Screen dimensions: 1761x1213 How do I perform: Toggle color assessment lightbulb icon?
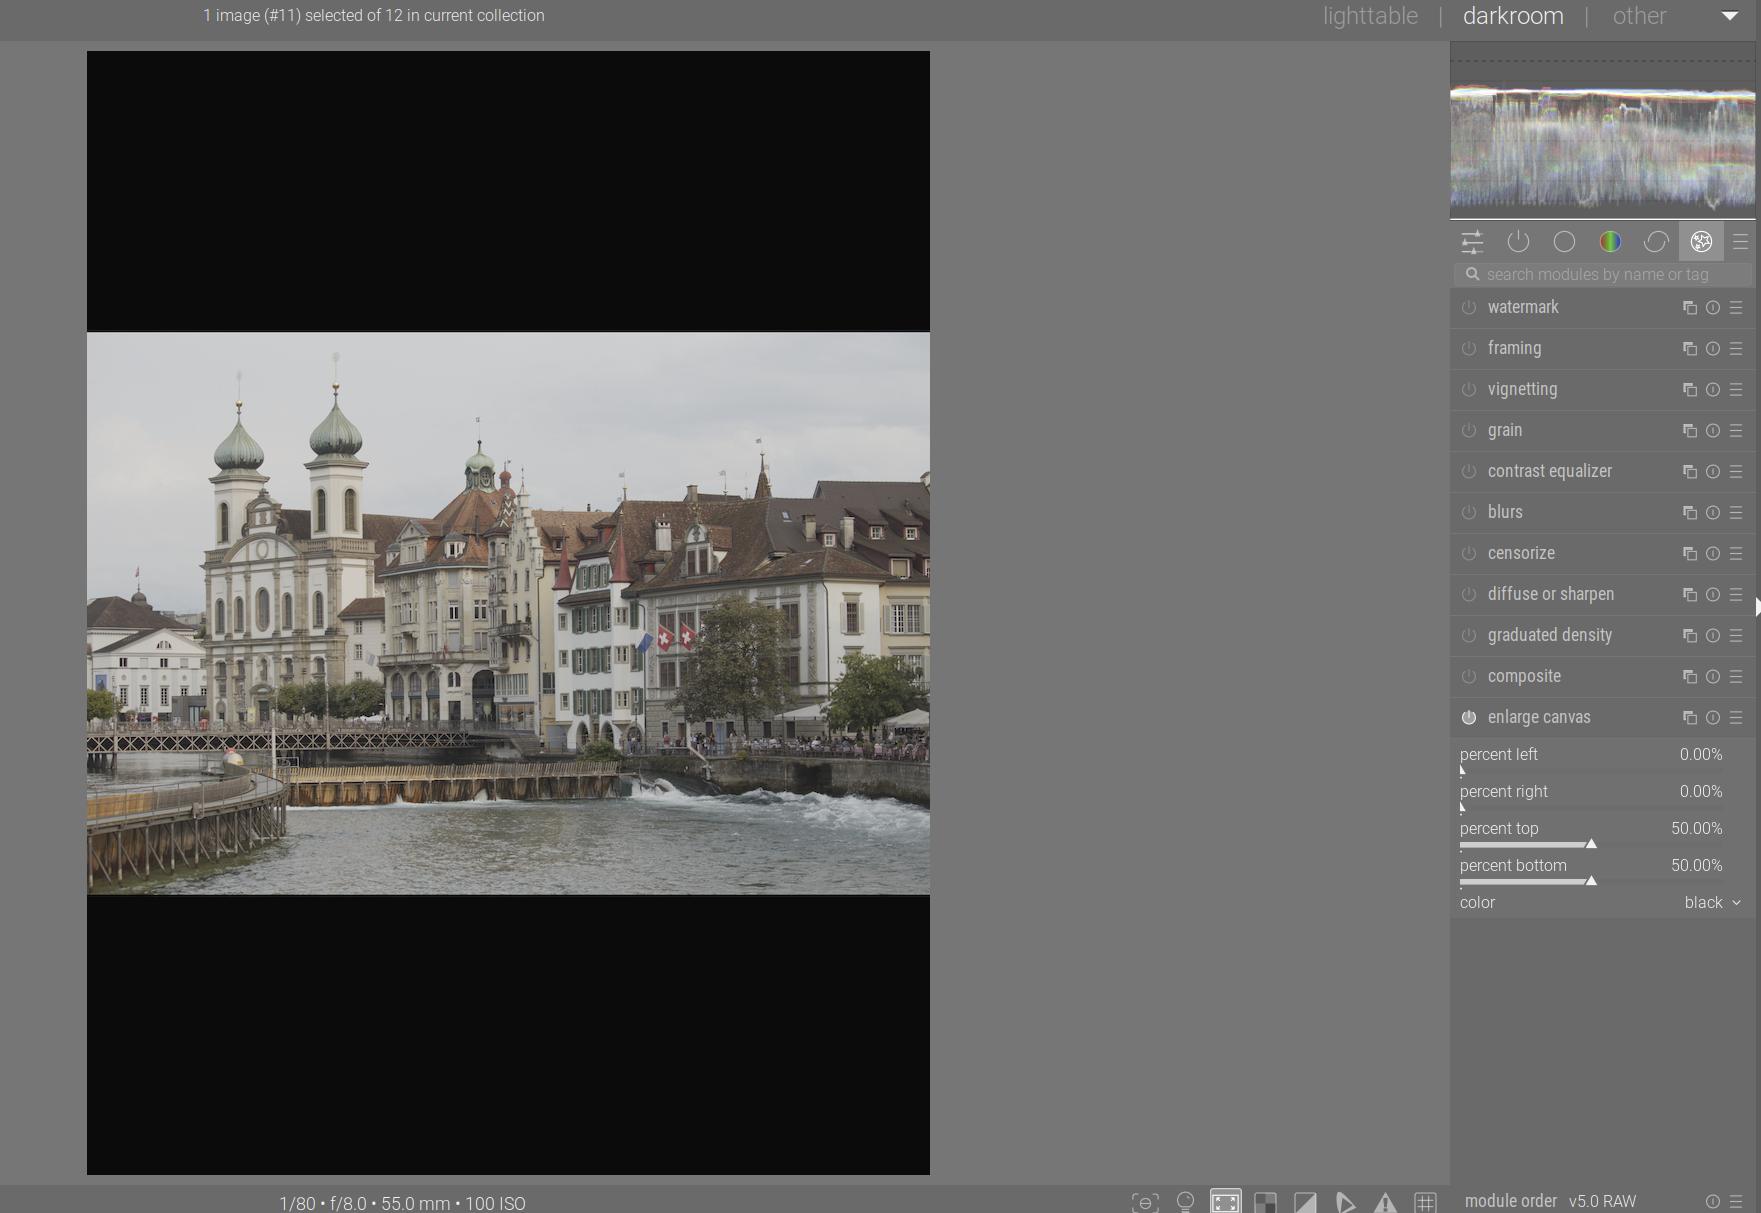pyautogui.click(x=1185, y=1201)
